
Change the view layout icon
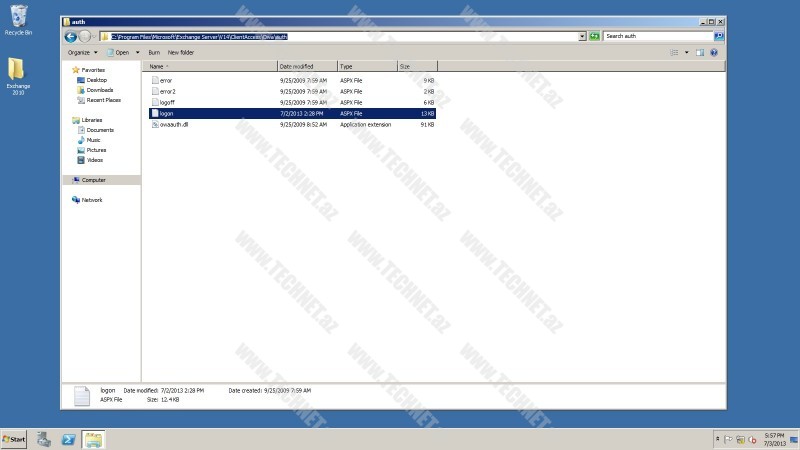pyautogui.click(x=674, y=53)
